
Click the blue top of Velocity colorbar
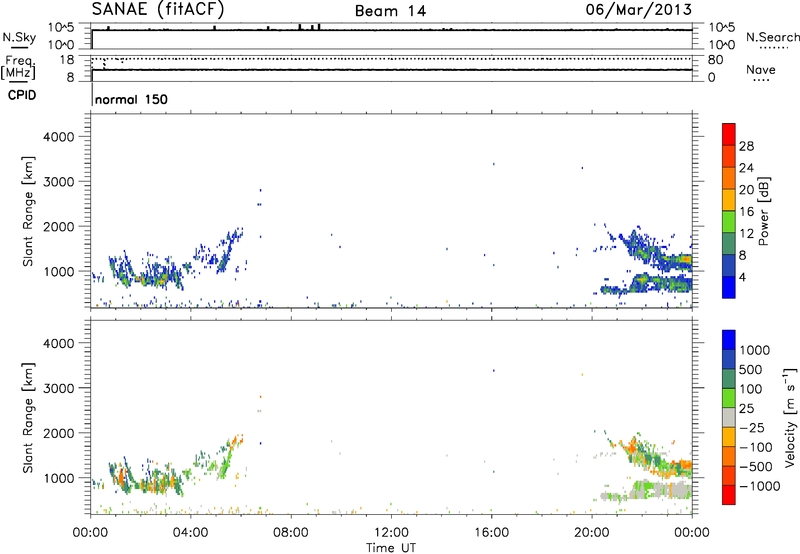tap(729, 340)
